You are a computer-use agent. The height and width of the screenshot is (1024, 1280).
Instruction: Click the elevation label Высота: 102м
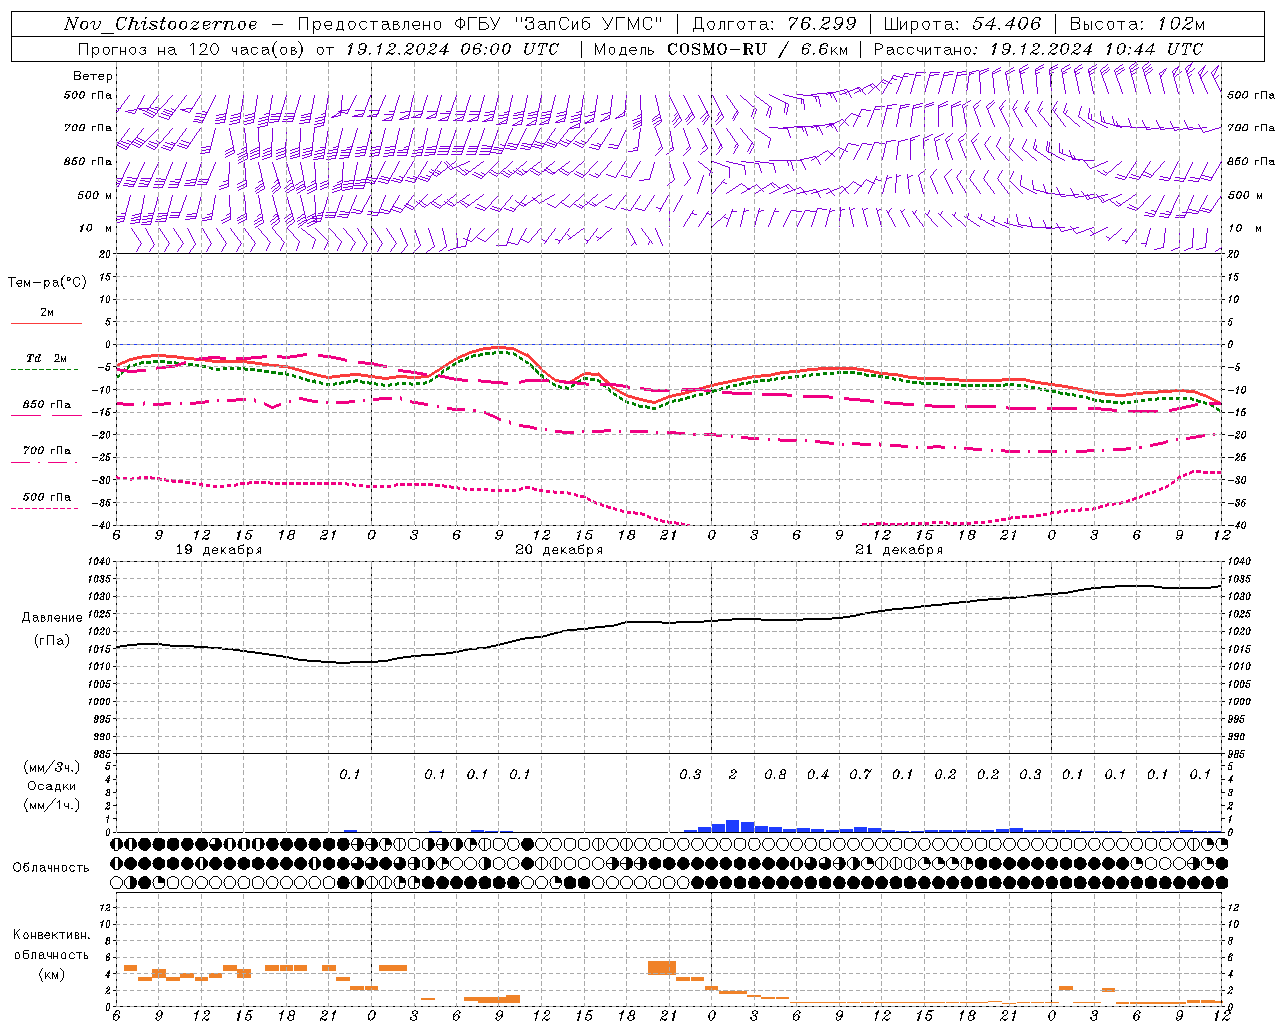pos(1137,24)
